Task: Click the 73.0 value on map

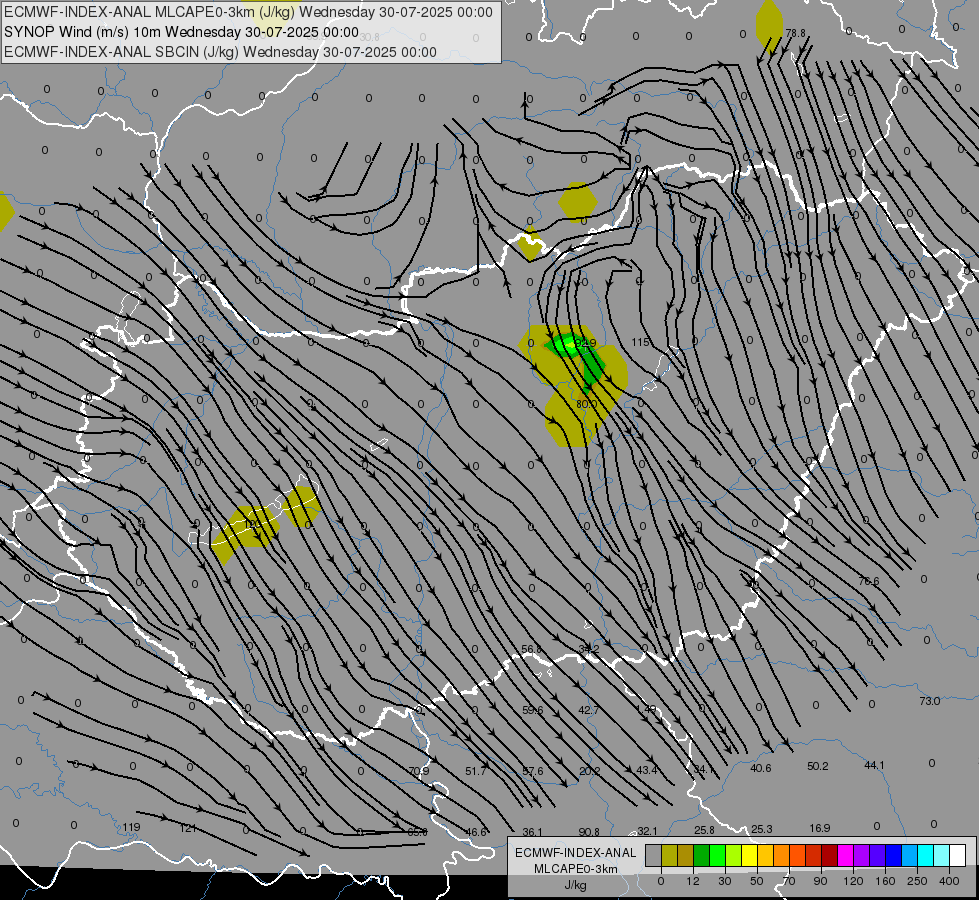Action: coord(930,701)
